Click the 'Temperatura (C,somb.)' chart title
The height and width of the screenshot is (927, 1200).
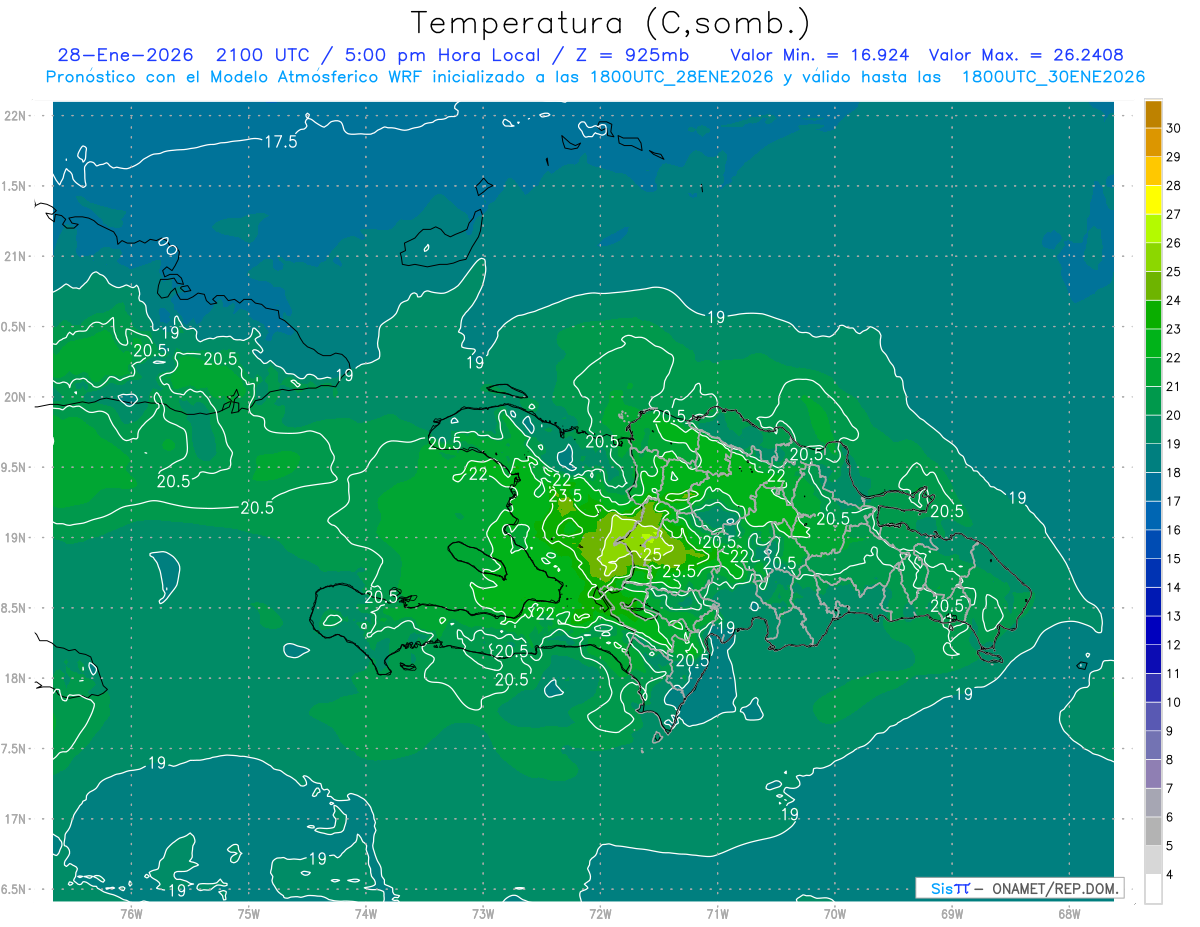point(610,23)
